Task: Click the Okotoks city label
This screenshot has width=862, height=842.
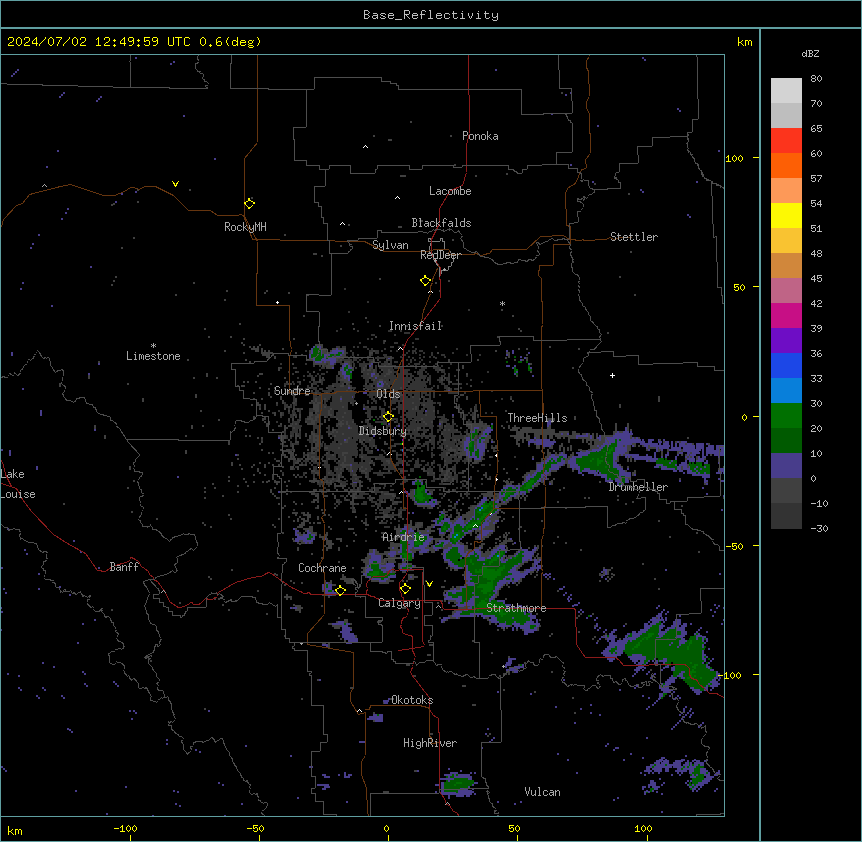Action: tap(412, 700)
